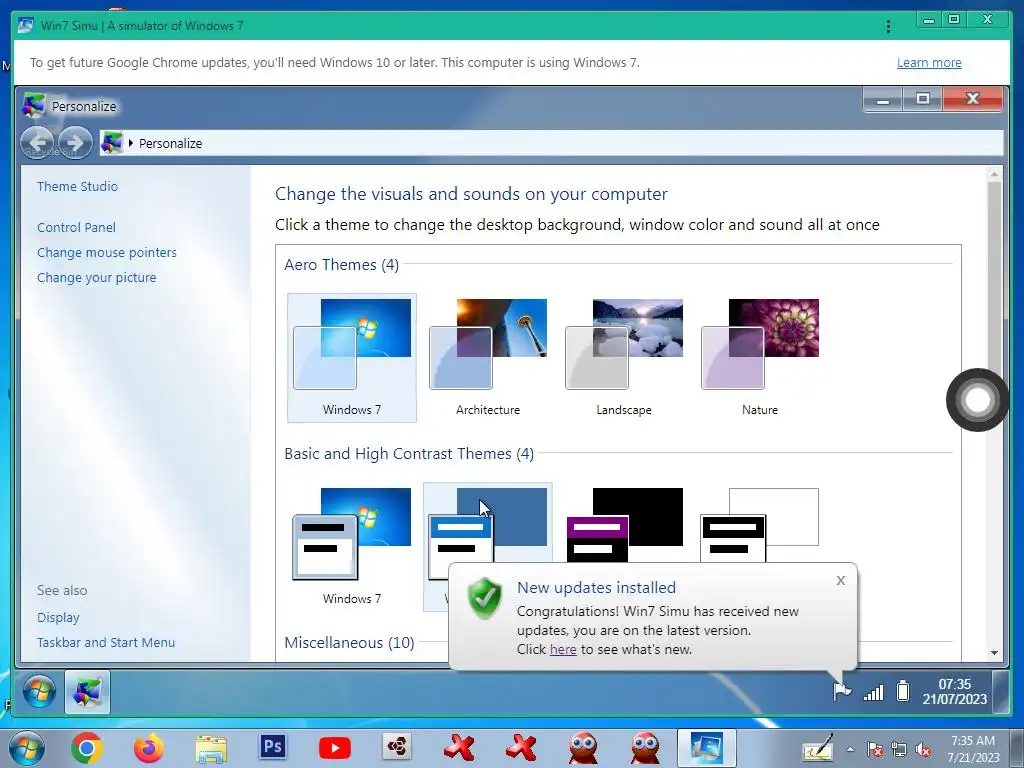Click the pen tablet icon in host tray
Image resolution: width=1024 pixels, height=768 pixels.
tap(819, 748)
